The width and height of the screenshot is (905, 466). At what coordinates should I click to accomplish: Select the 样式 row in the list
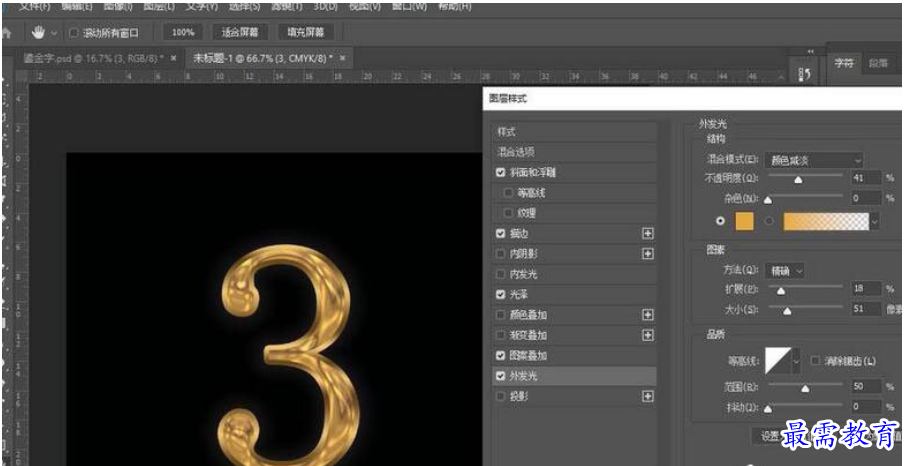tap(574, 132)
